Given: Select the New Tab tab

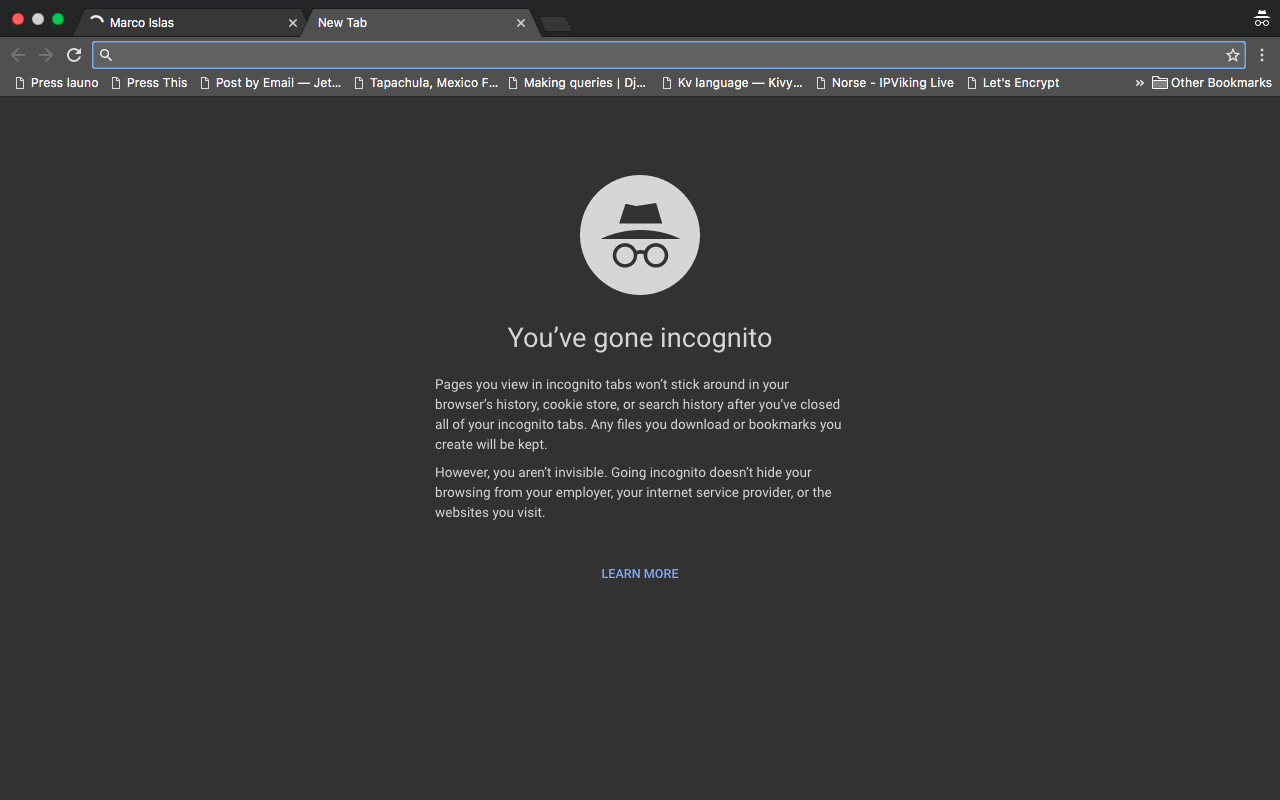Looking at the screenshot, I should click(x=418, y=22).
